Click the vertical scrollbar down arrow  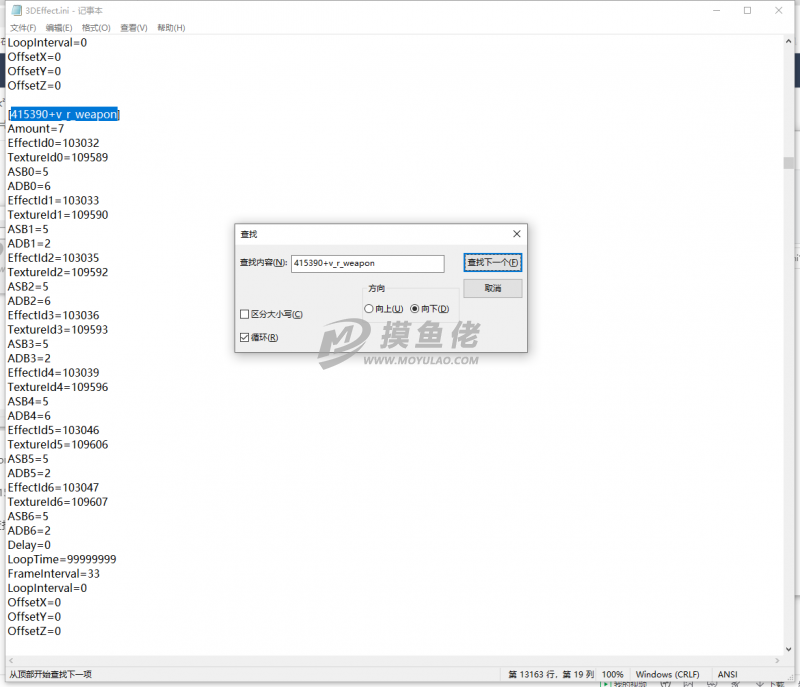click(x=789, y=646)
